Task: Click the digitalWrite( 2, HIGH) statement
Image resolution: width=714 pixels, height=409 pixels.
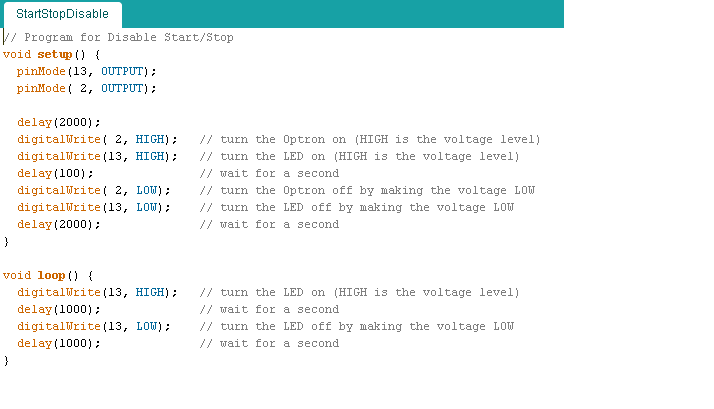Action: coord(97,139)
